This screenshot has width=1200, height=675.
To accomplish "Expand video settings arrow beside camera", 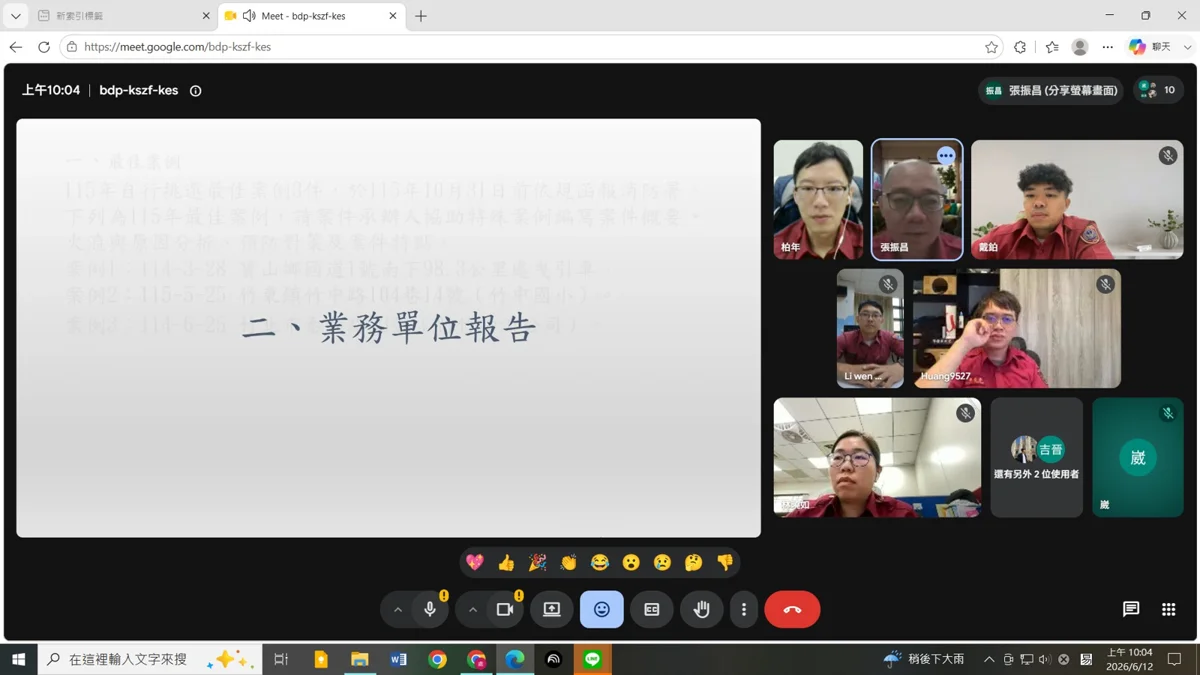I will coord(473,610).
